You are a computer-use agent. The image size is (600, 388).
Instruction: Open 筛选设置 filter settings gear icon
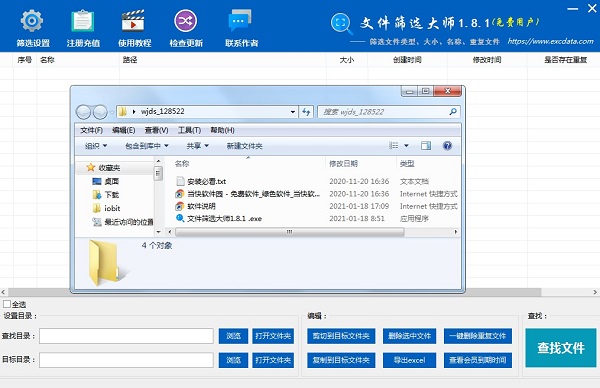click(x=32, y=21)
